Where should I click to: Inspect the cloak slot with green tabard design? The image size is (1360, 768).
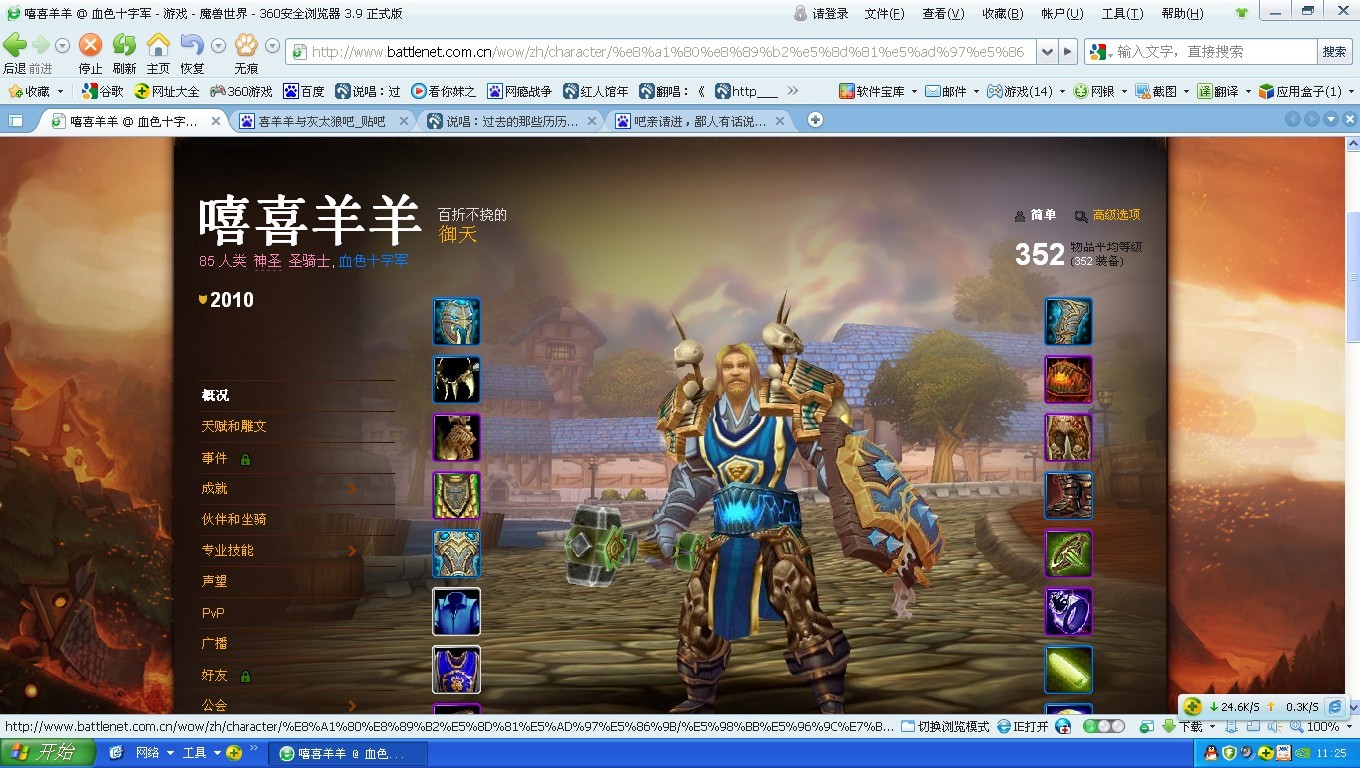click(456, 496)
